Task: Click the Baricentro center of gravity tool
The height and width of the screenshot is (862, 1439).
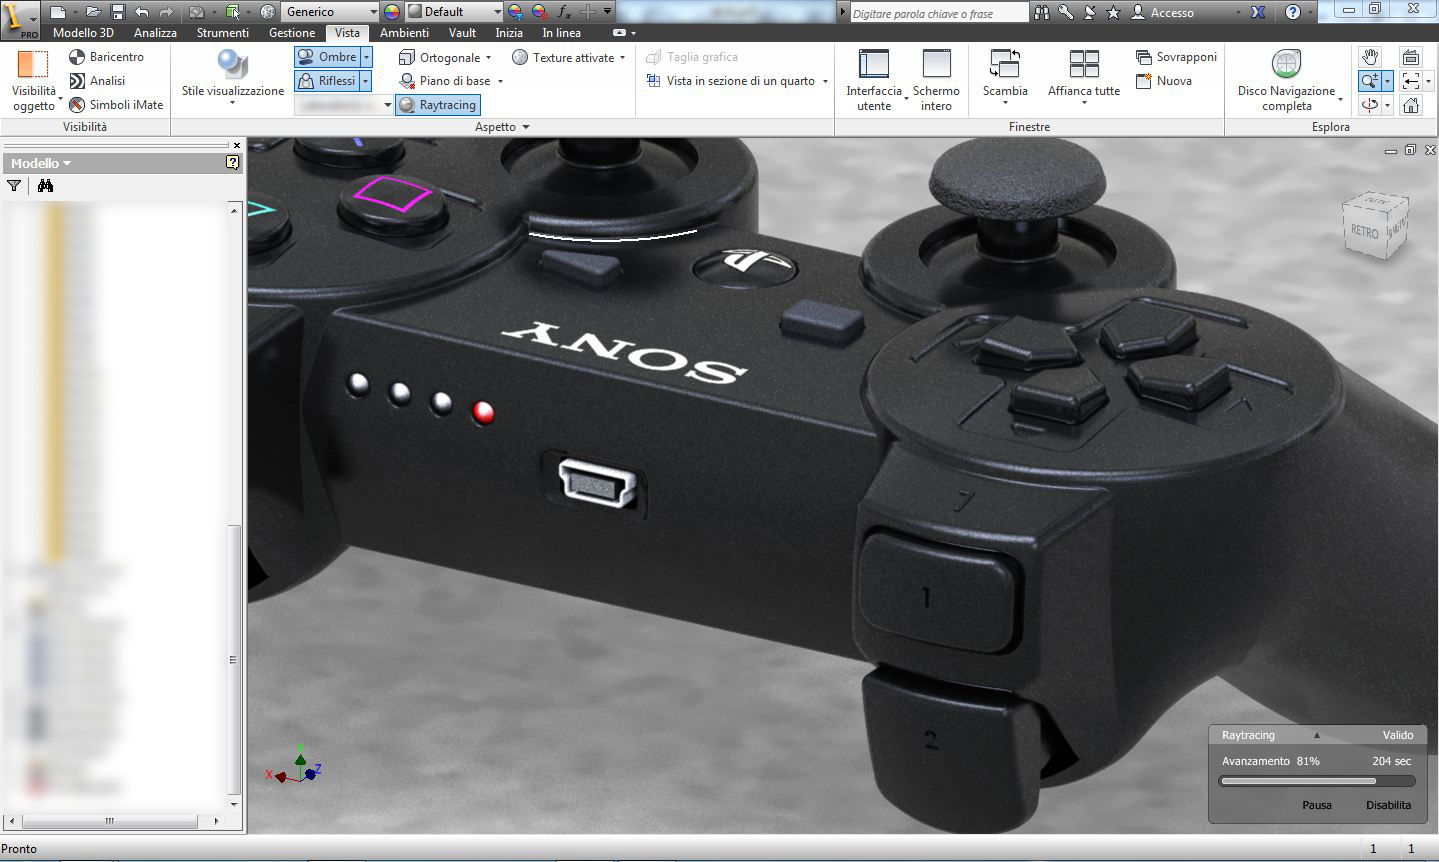Action: pos(106,57)
